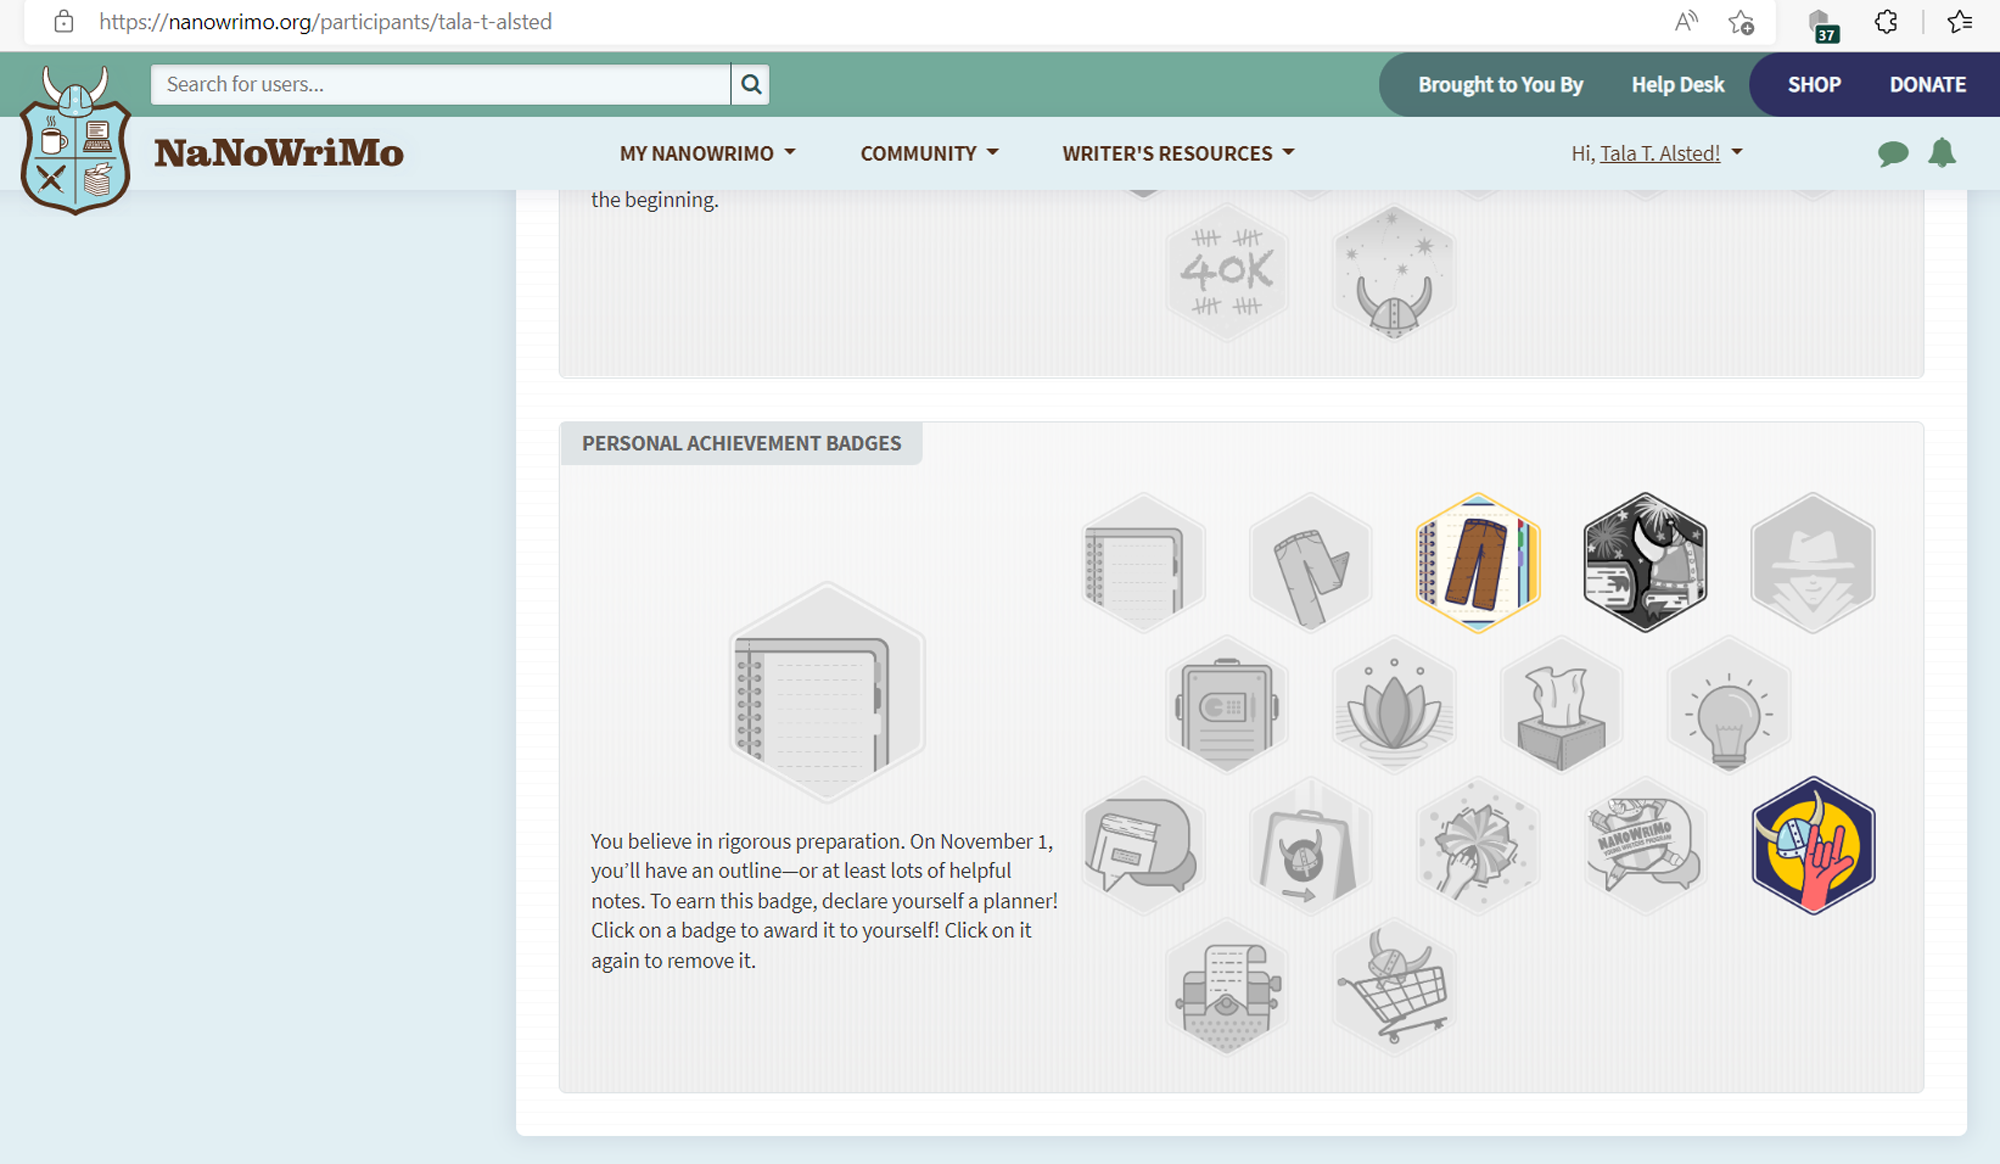The image size is (2000, 1164).
Task: Click the DONATE button
Action: pyautogui.click(x=1927, y=84)
